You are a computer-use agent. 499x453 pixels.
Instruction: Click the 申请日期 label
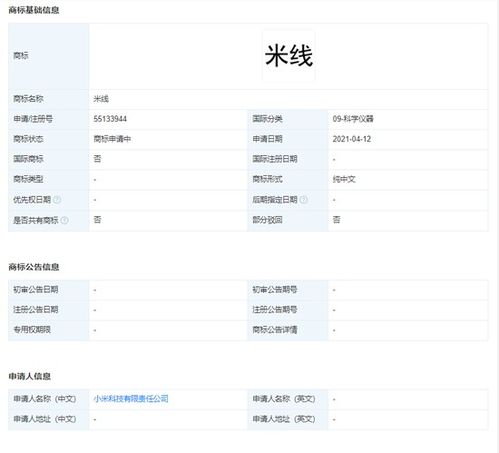click(x=267, y=139)
